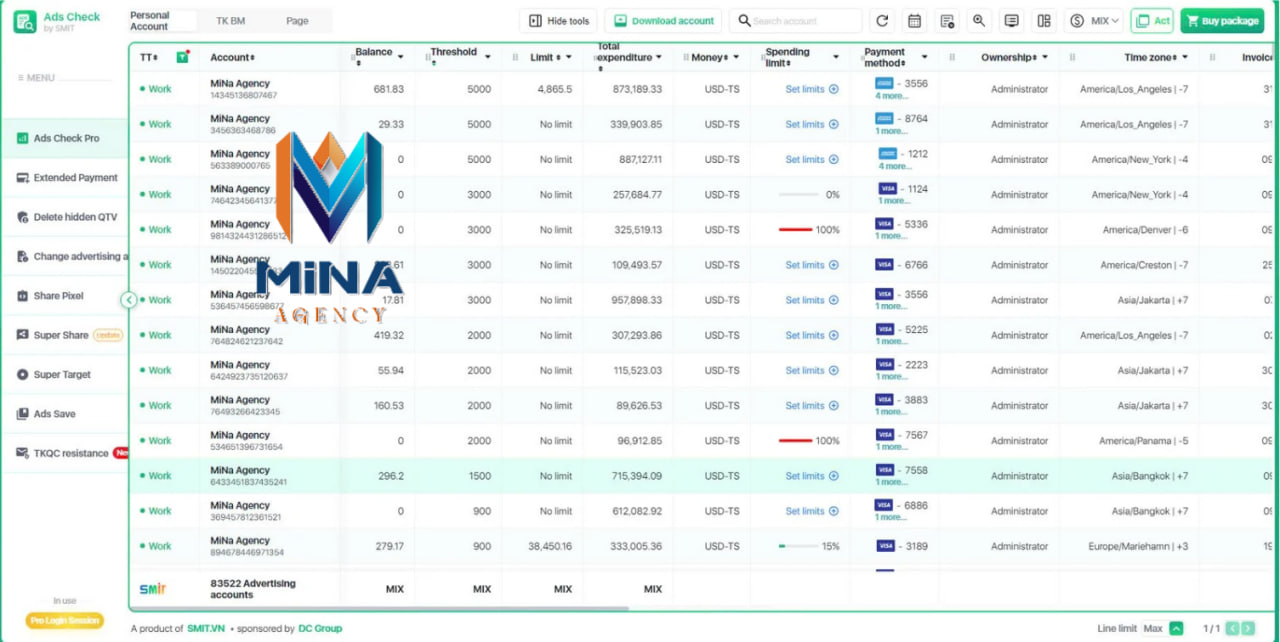Click the Delete hidden QTV icon

[23, 217]
